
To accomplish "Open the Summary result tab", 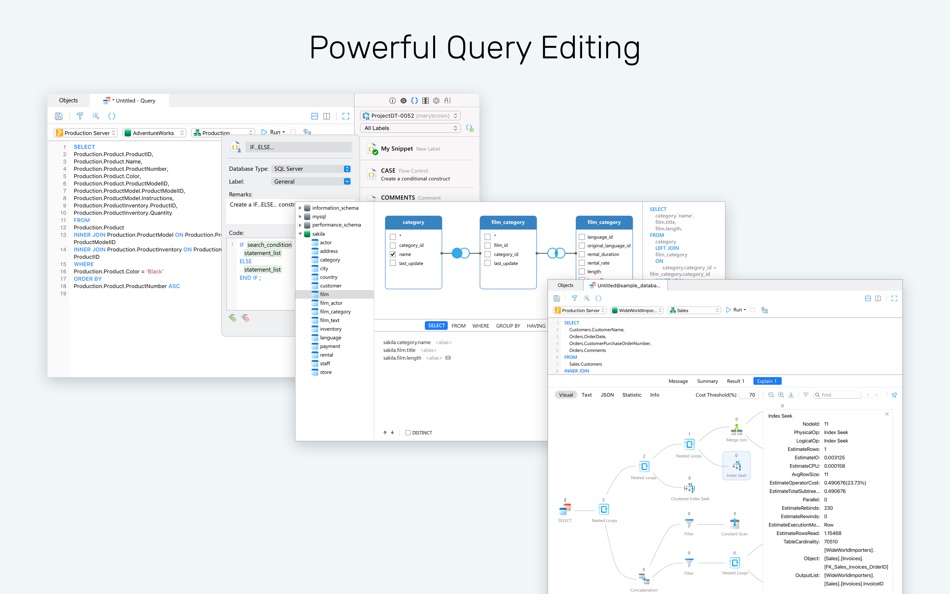I will 707,381.
